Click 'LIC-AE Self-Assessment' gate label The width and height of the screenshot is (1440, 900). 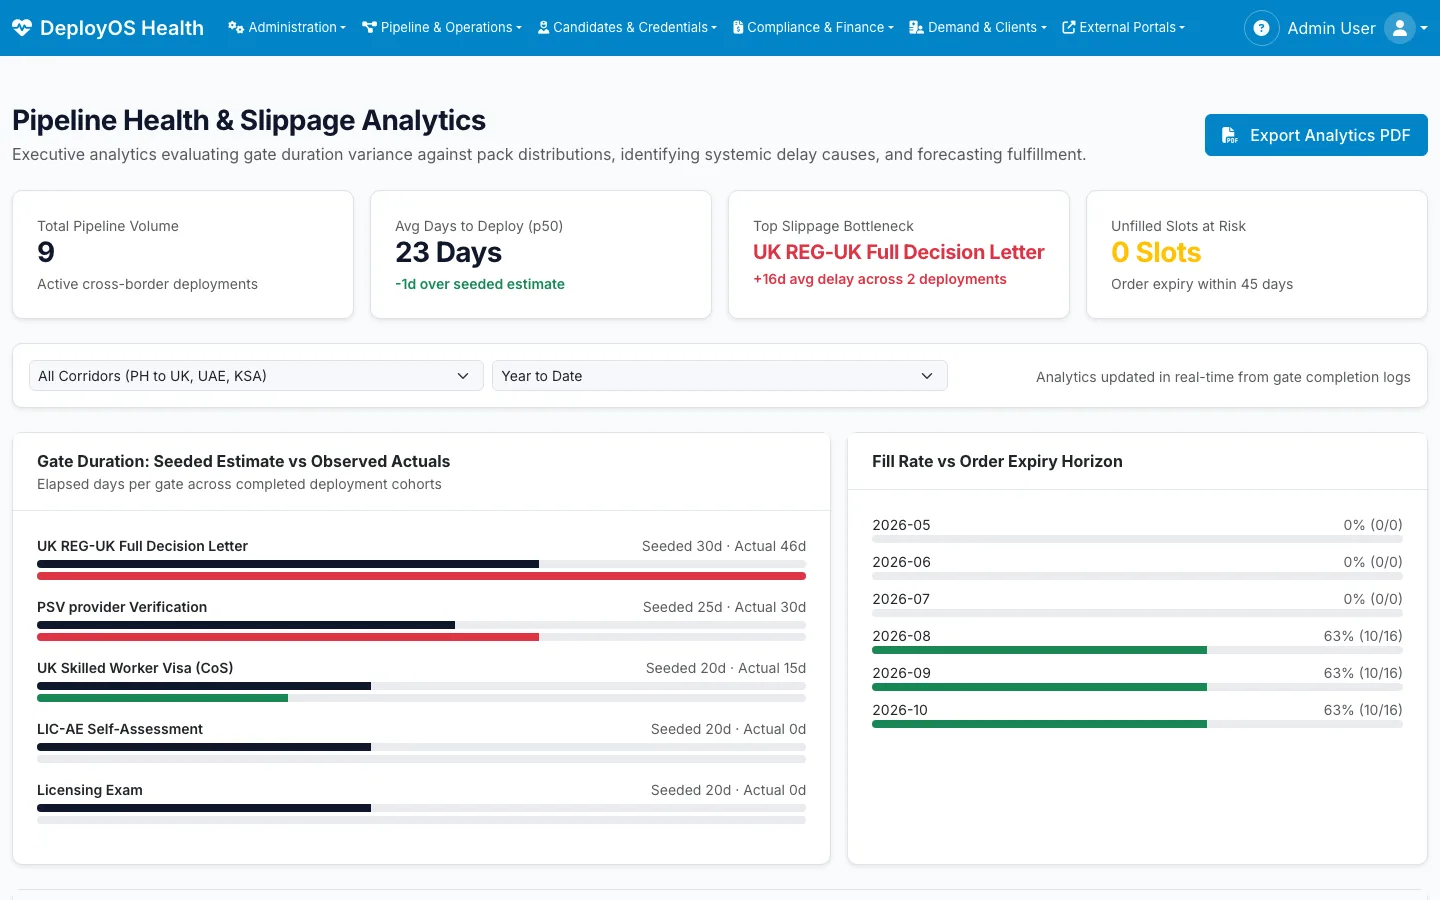click(120, 729)
